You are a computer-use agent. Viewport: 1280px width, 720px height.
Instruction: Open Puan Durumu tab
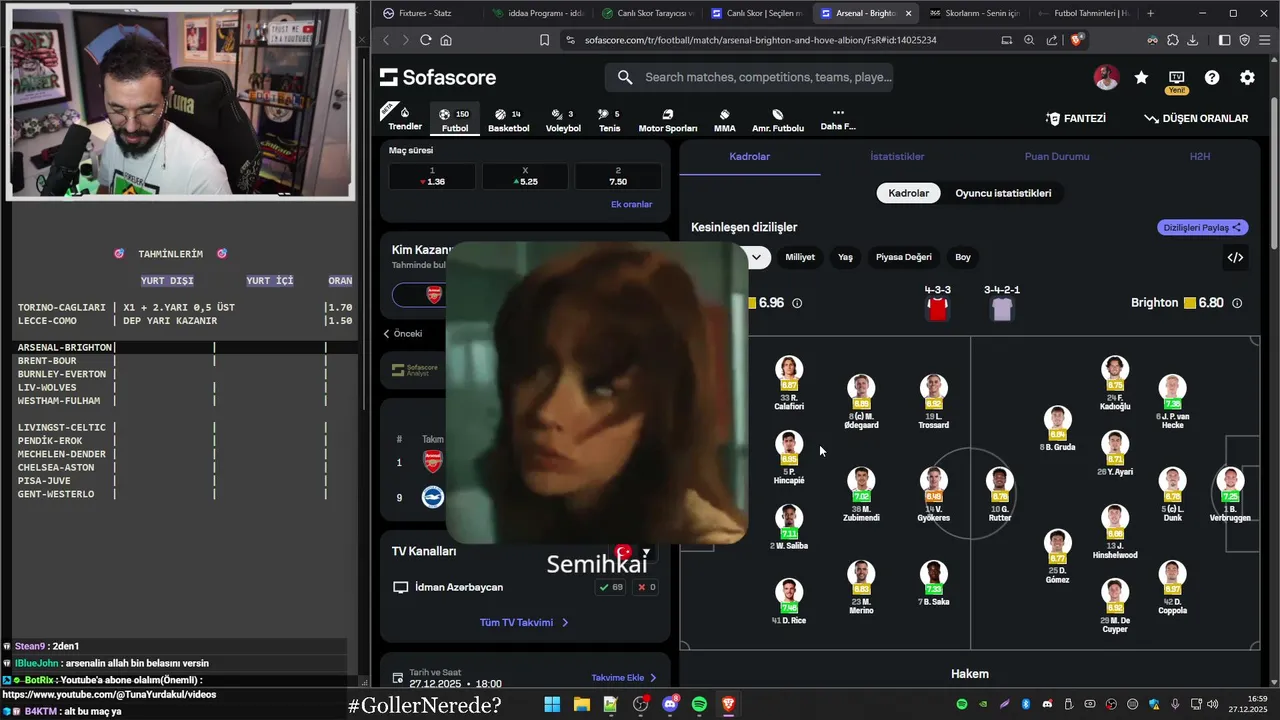[1057, 157]
